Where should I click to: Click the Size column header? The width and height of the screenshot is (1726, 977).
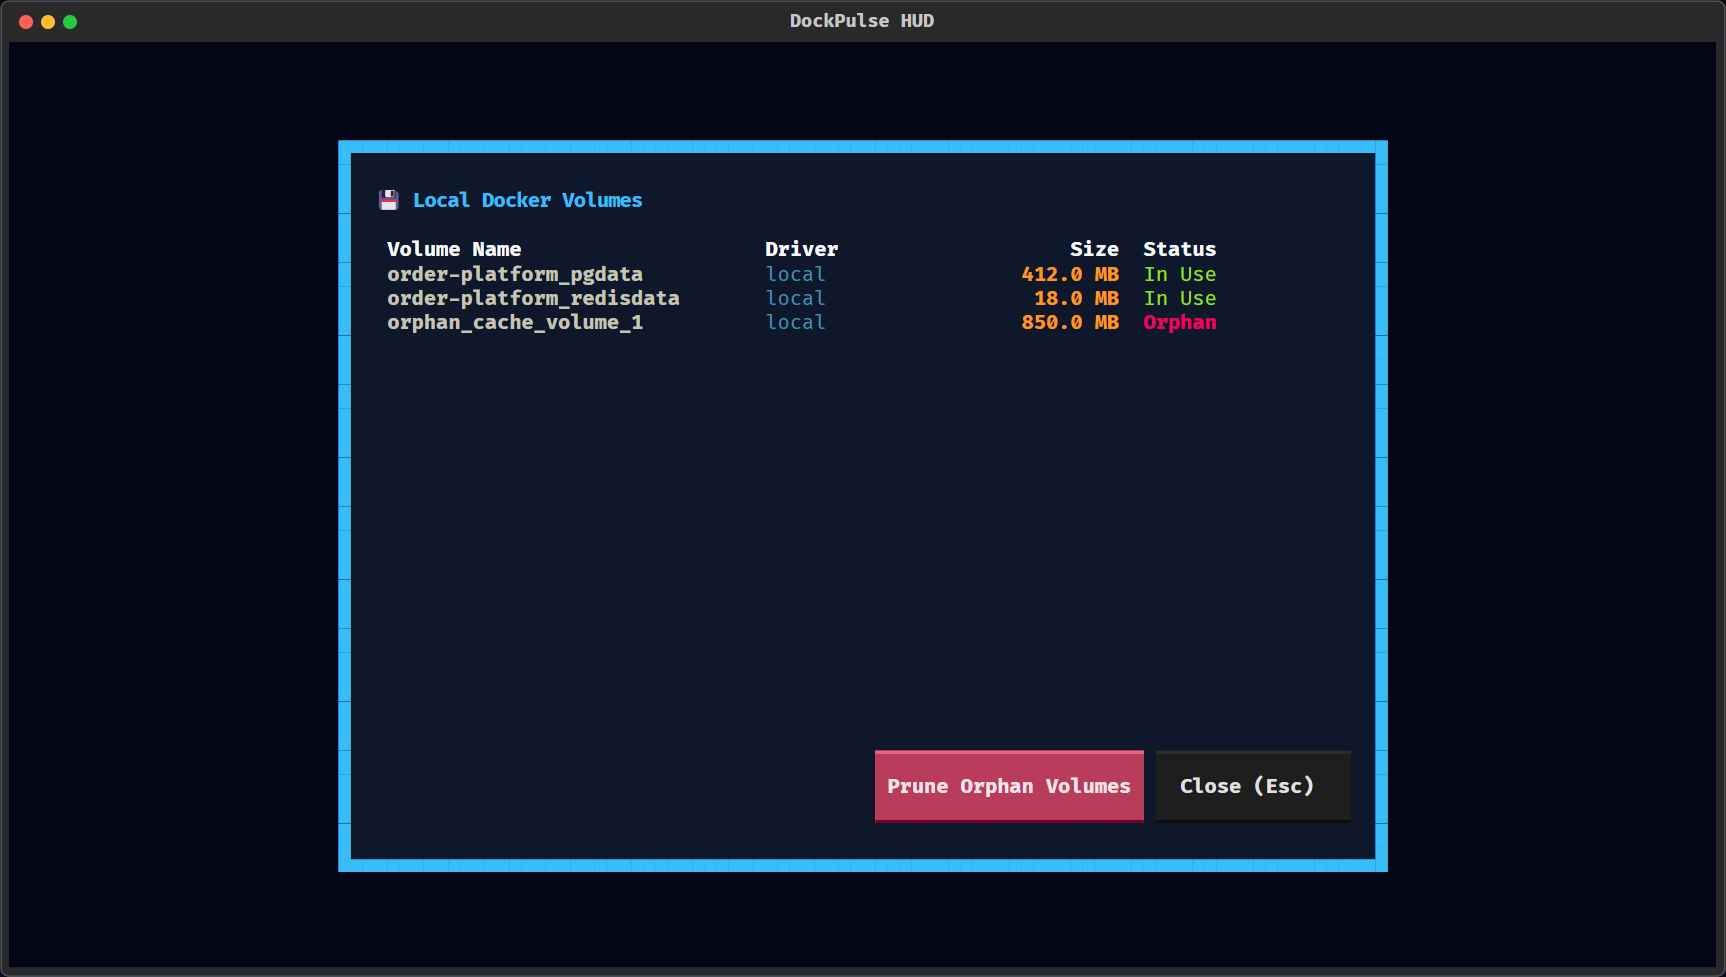pos(1094,249)
